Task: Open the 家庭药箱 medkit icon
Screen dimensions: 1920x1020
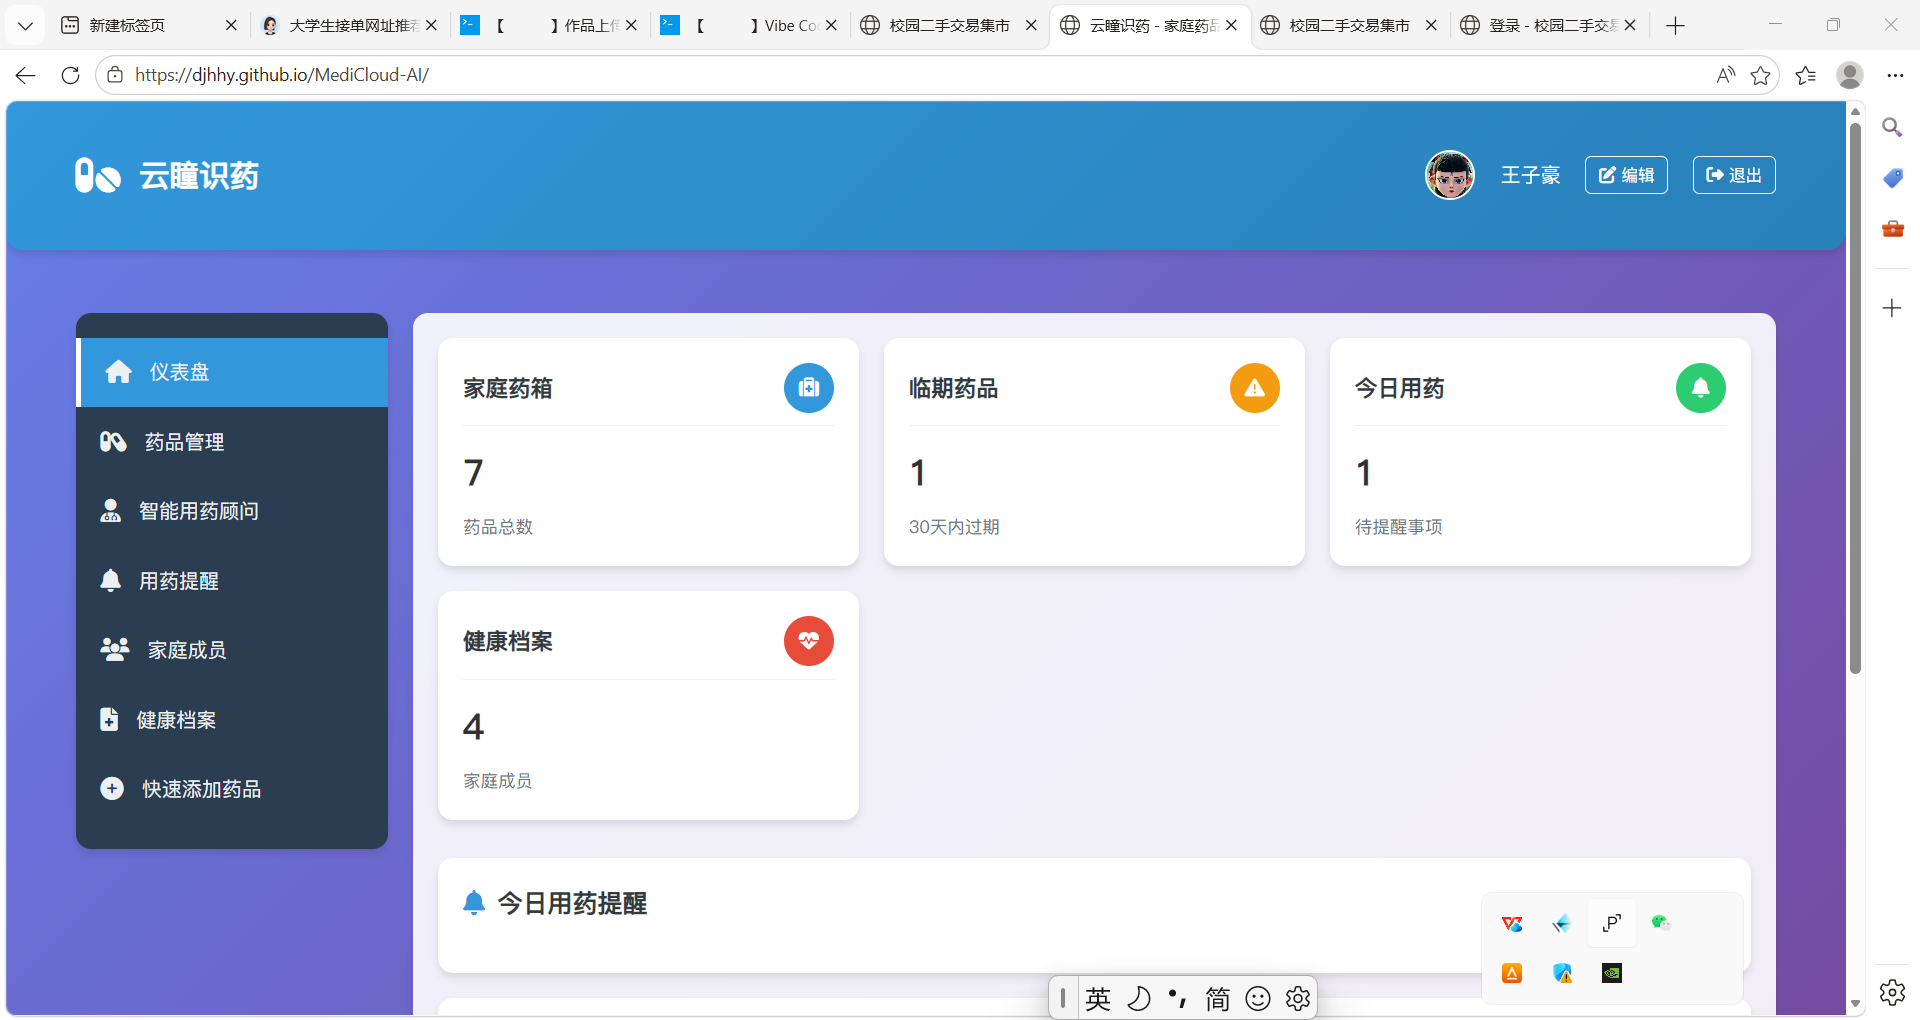Action: [808, 388]
